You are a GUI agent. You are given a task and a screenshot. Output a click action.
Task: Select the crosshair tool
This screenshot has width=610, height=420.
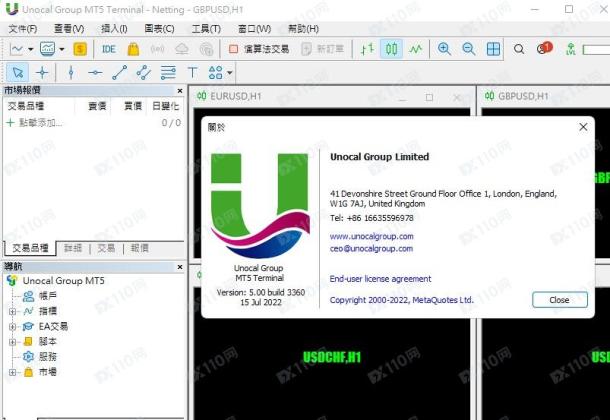tap(42, 72)
